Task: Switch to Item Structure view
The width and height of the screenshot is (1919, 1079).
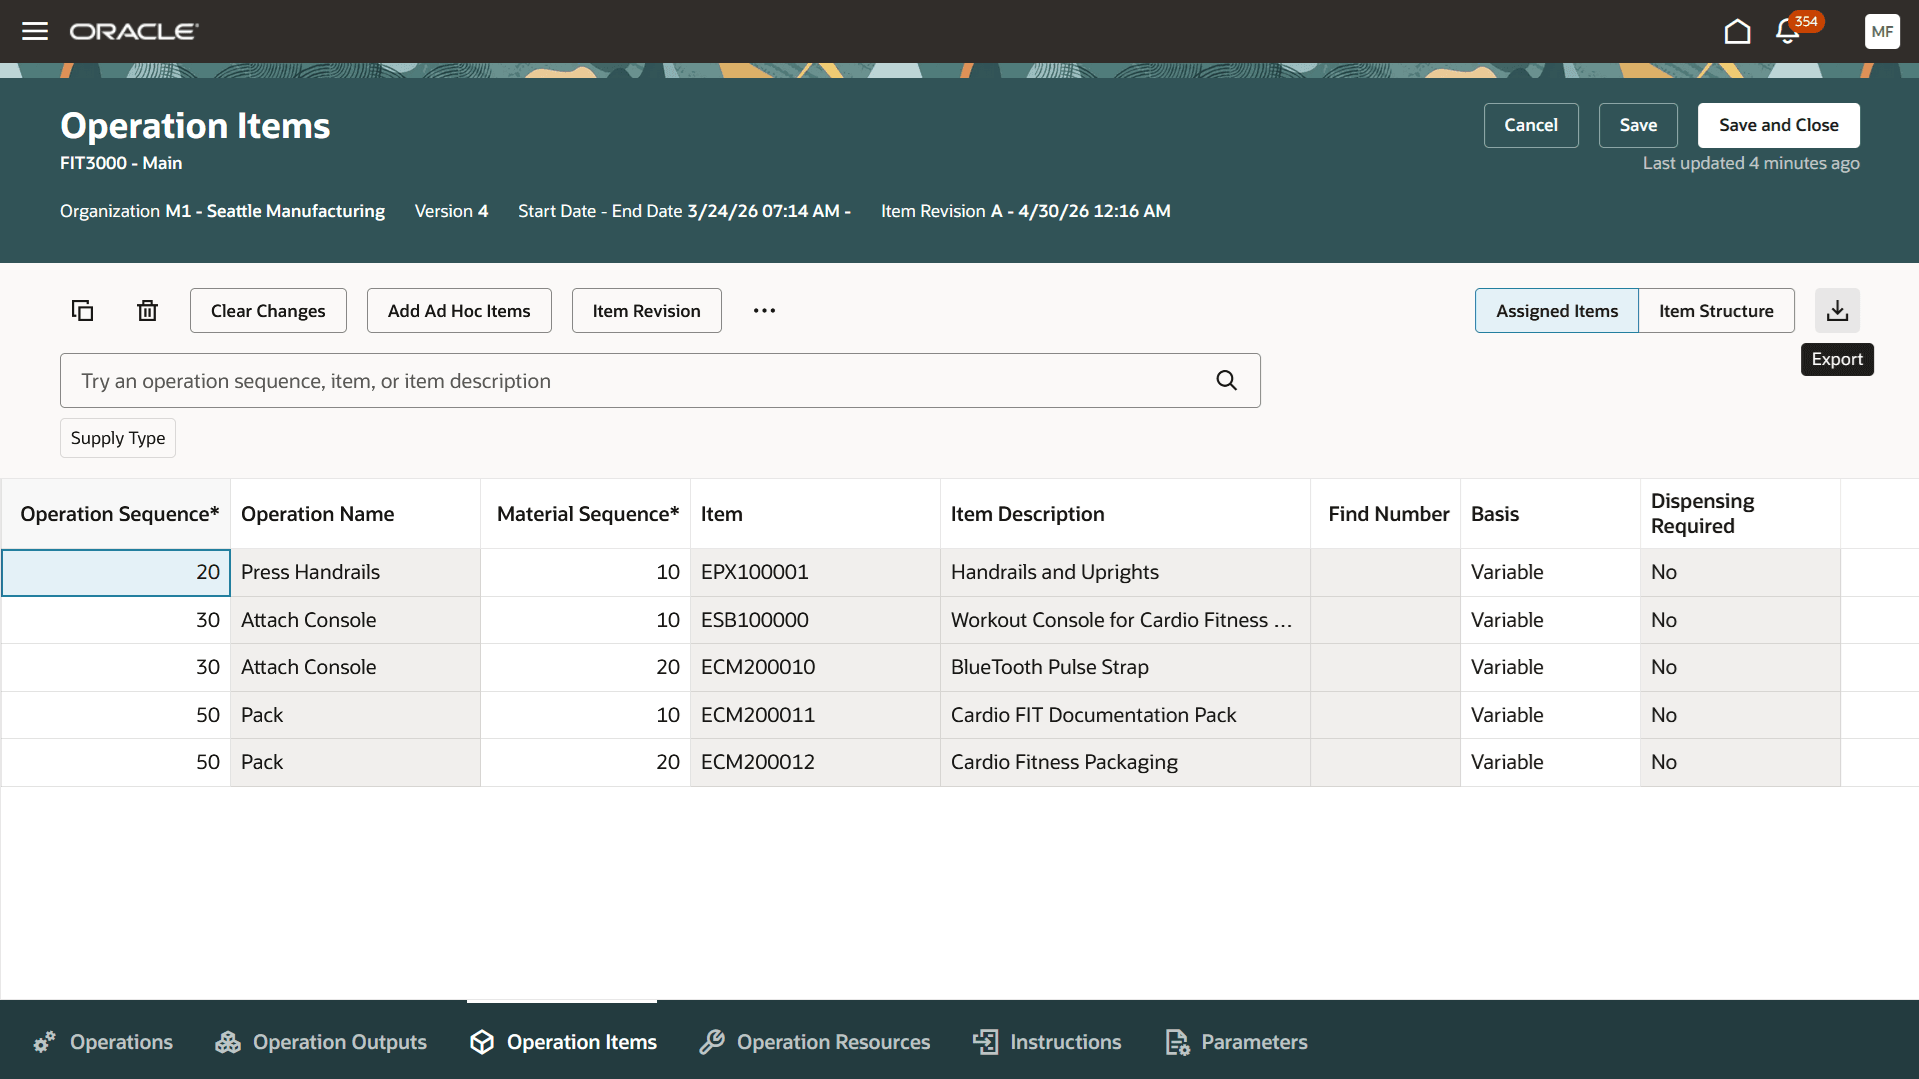Action: [x=1716, y=311]
